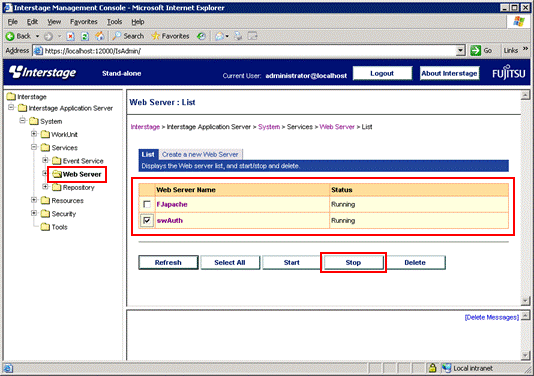Image resolution: width=534 pixels, height=376 pixels.
Task: Expand the Resources tree node
Action: tap(34, 200)
